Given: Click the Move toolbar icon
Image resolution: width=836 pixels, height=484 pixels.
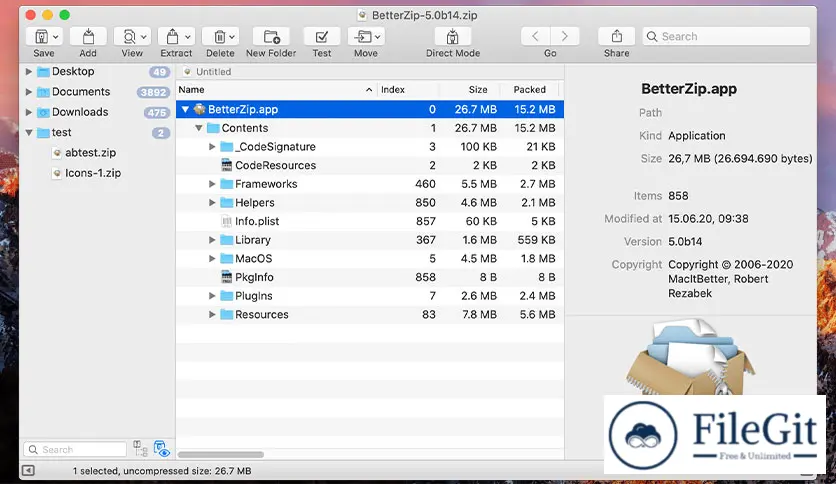Looking at the screenshot, I should [364, 37].
